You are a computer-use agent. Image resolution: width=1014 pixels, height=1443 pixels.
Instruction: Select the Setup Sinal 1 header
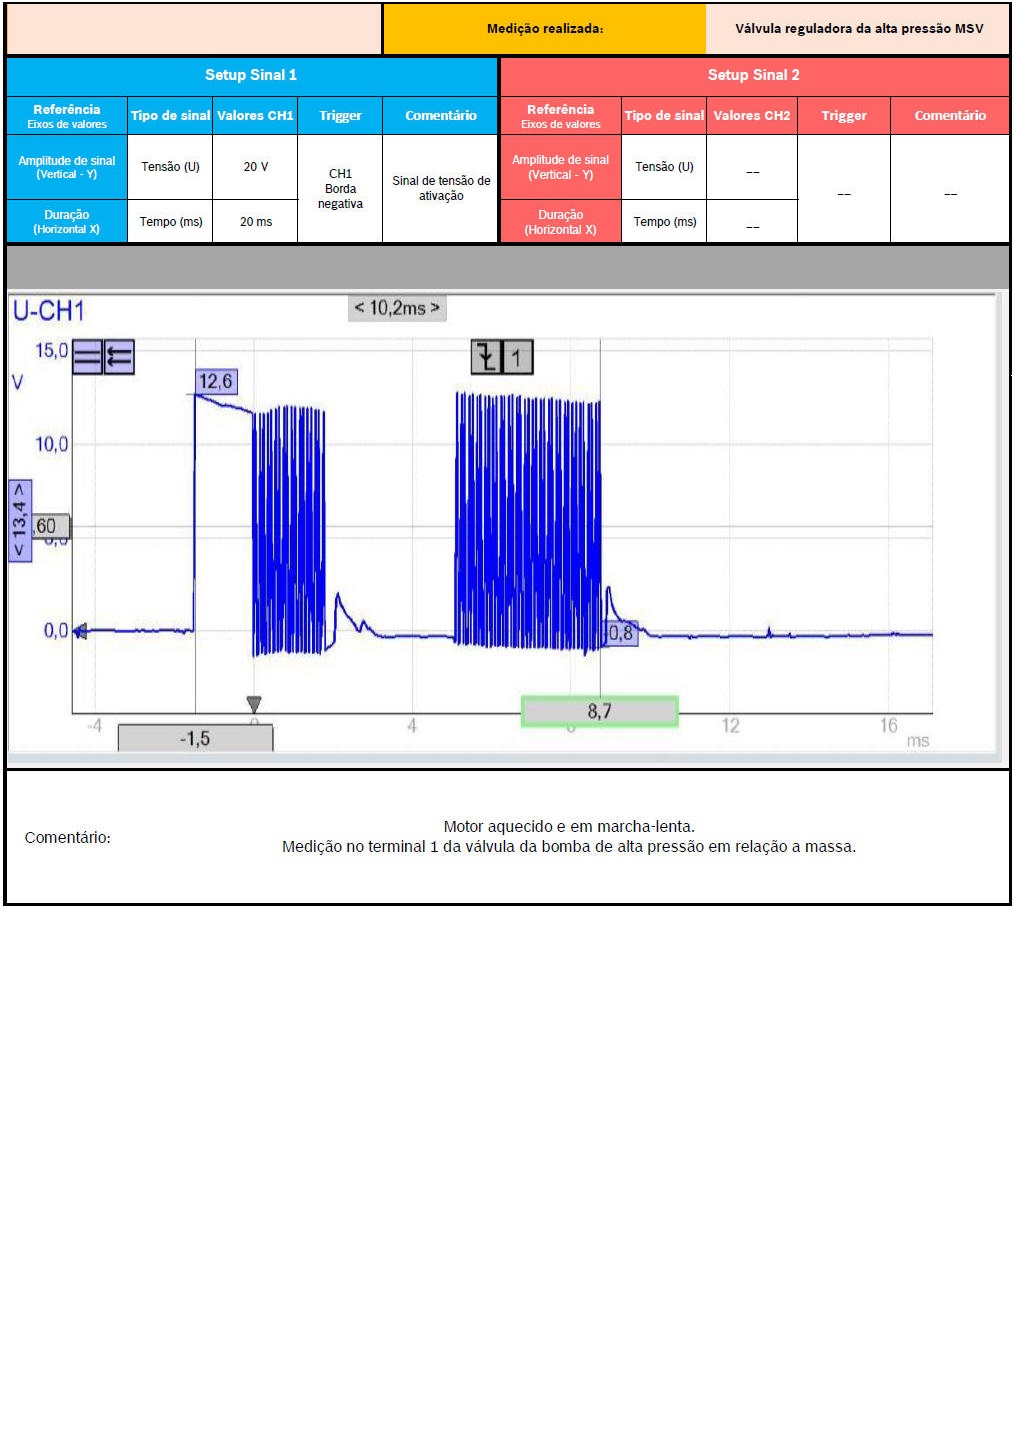click(251, 75)
